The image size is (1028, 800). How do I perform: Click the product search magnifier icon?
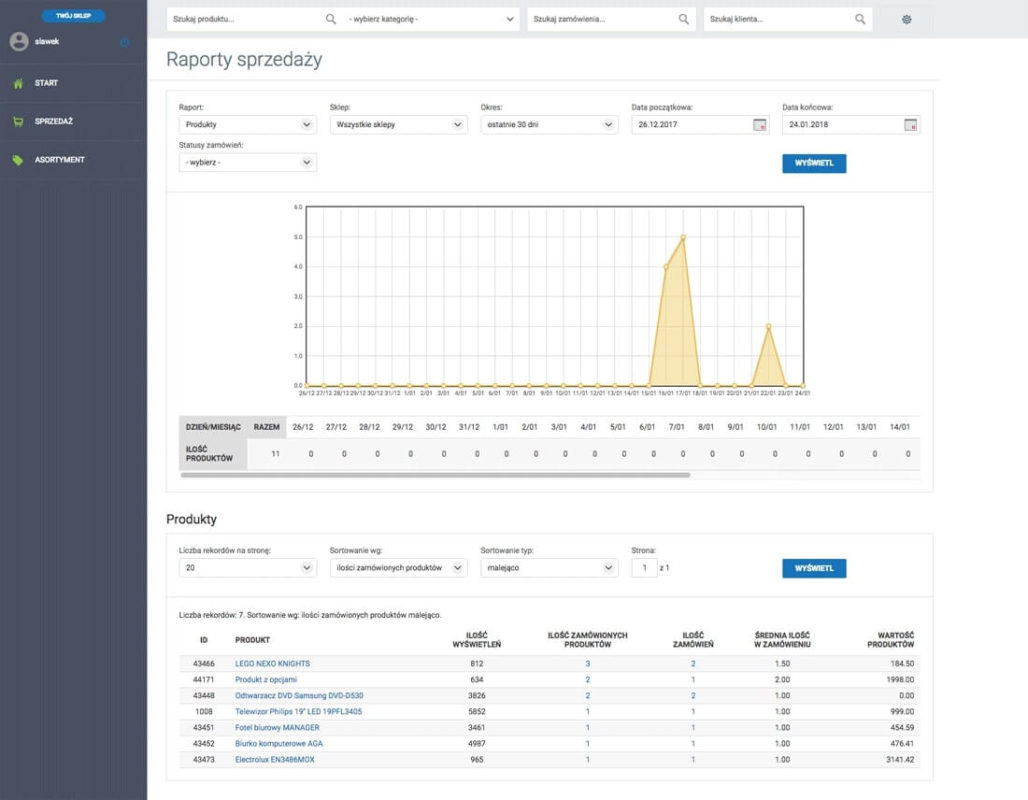tap(330, 19)
